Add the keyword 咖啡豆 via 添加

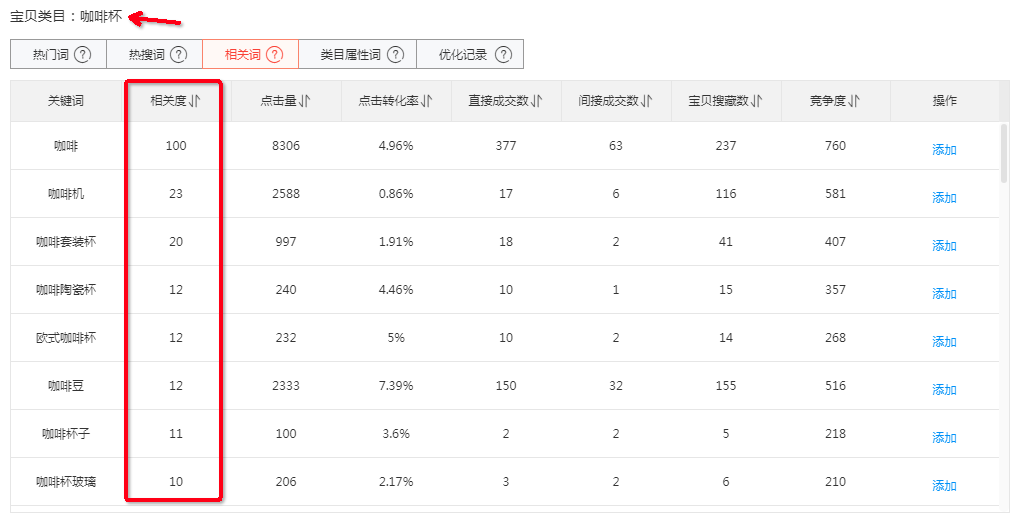pos(944,390)
